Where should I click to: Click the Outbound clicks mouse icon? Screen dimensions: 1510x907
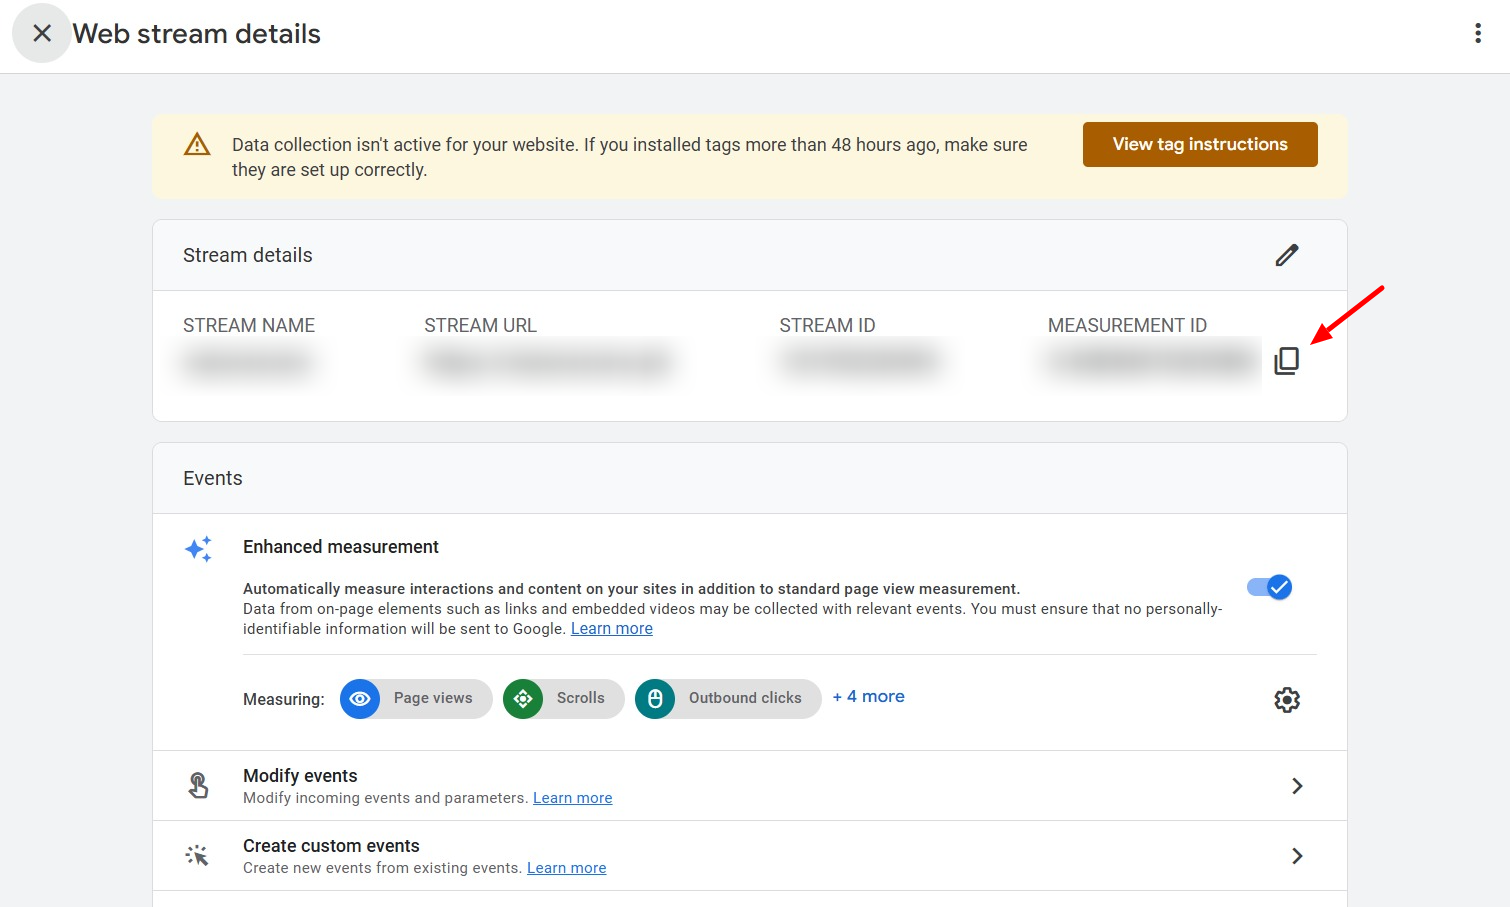point(655,699)
